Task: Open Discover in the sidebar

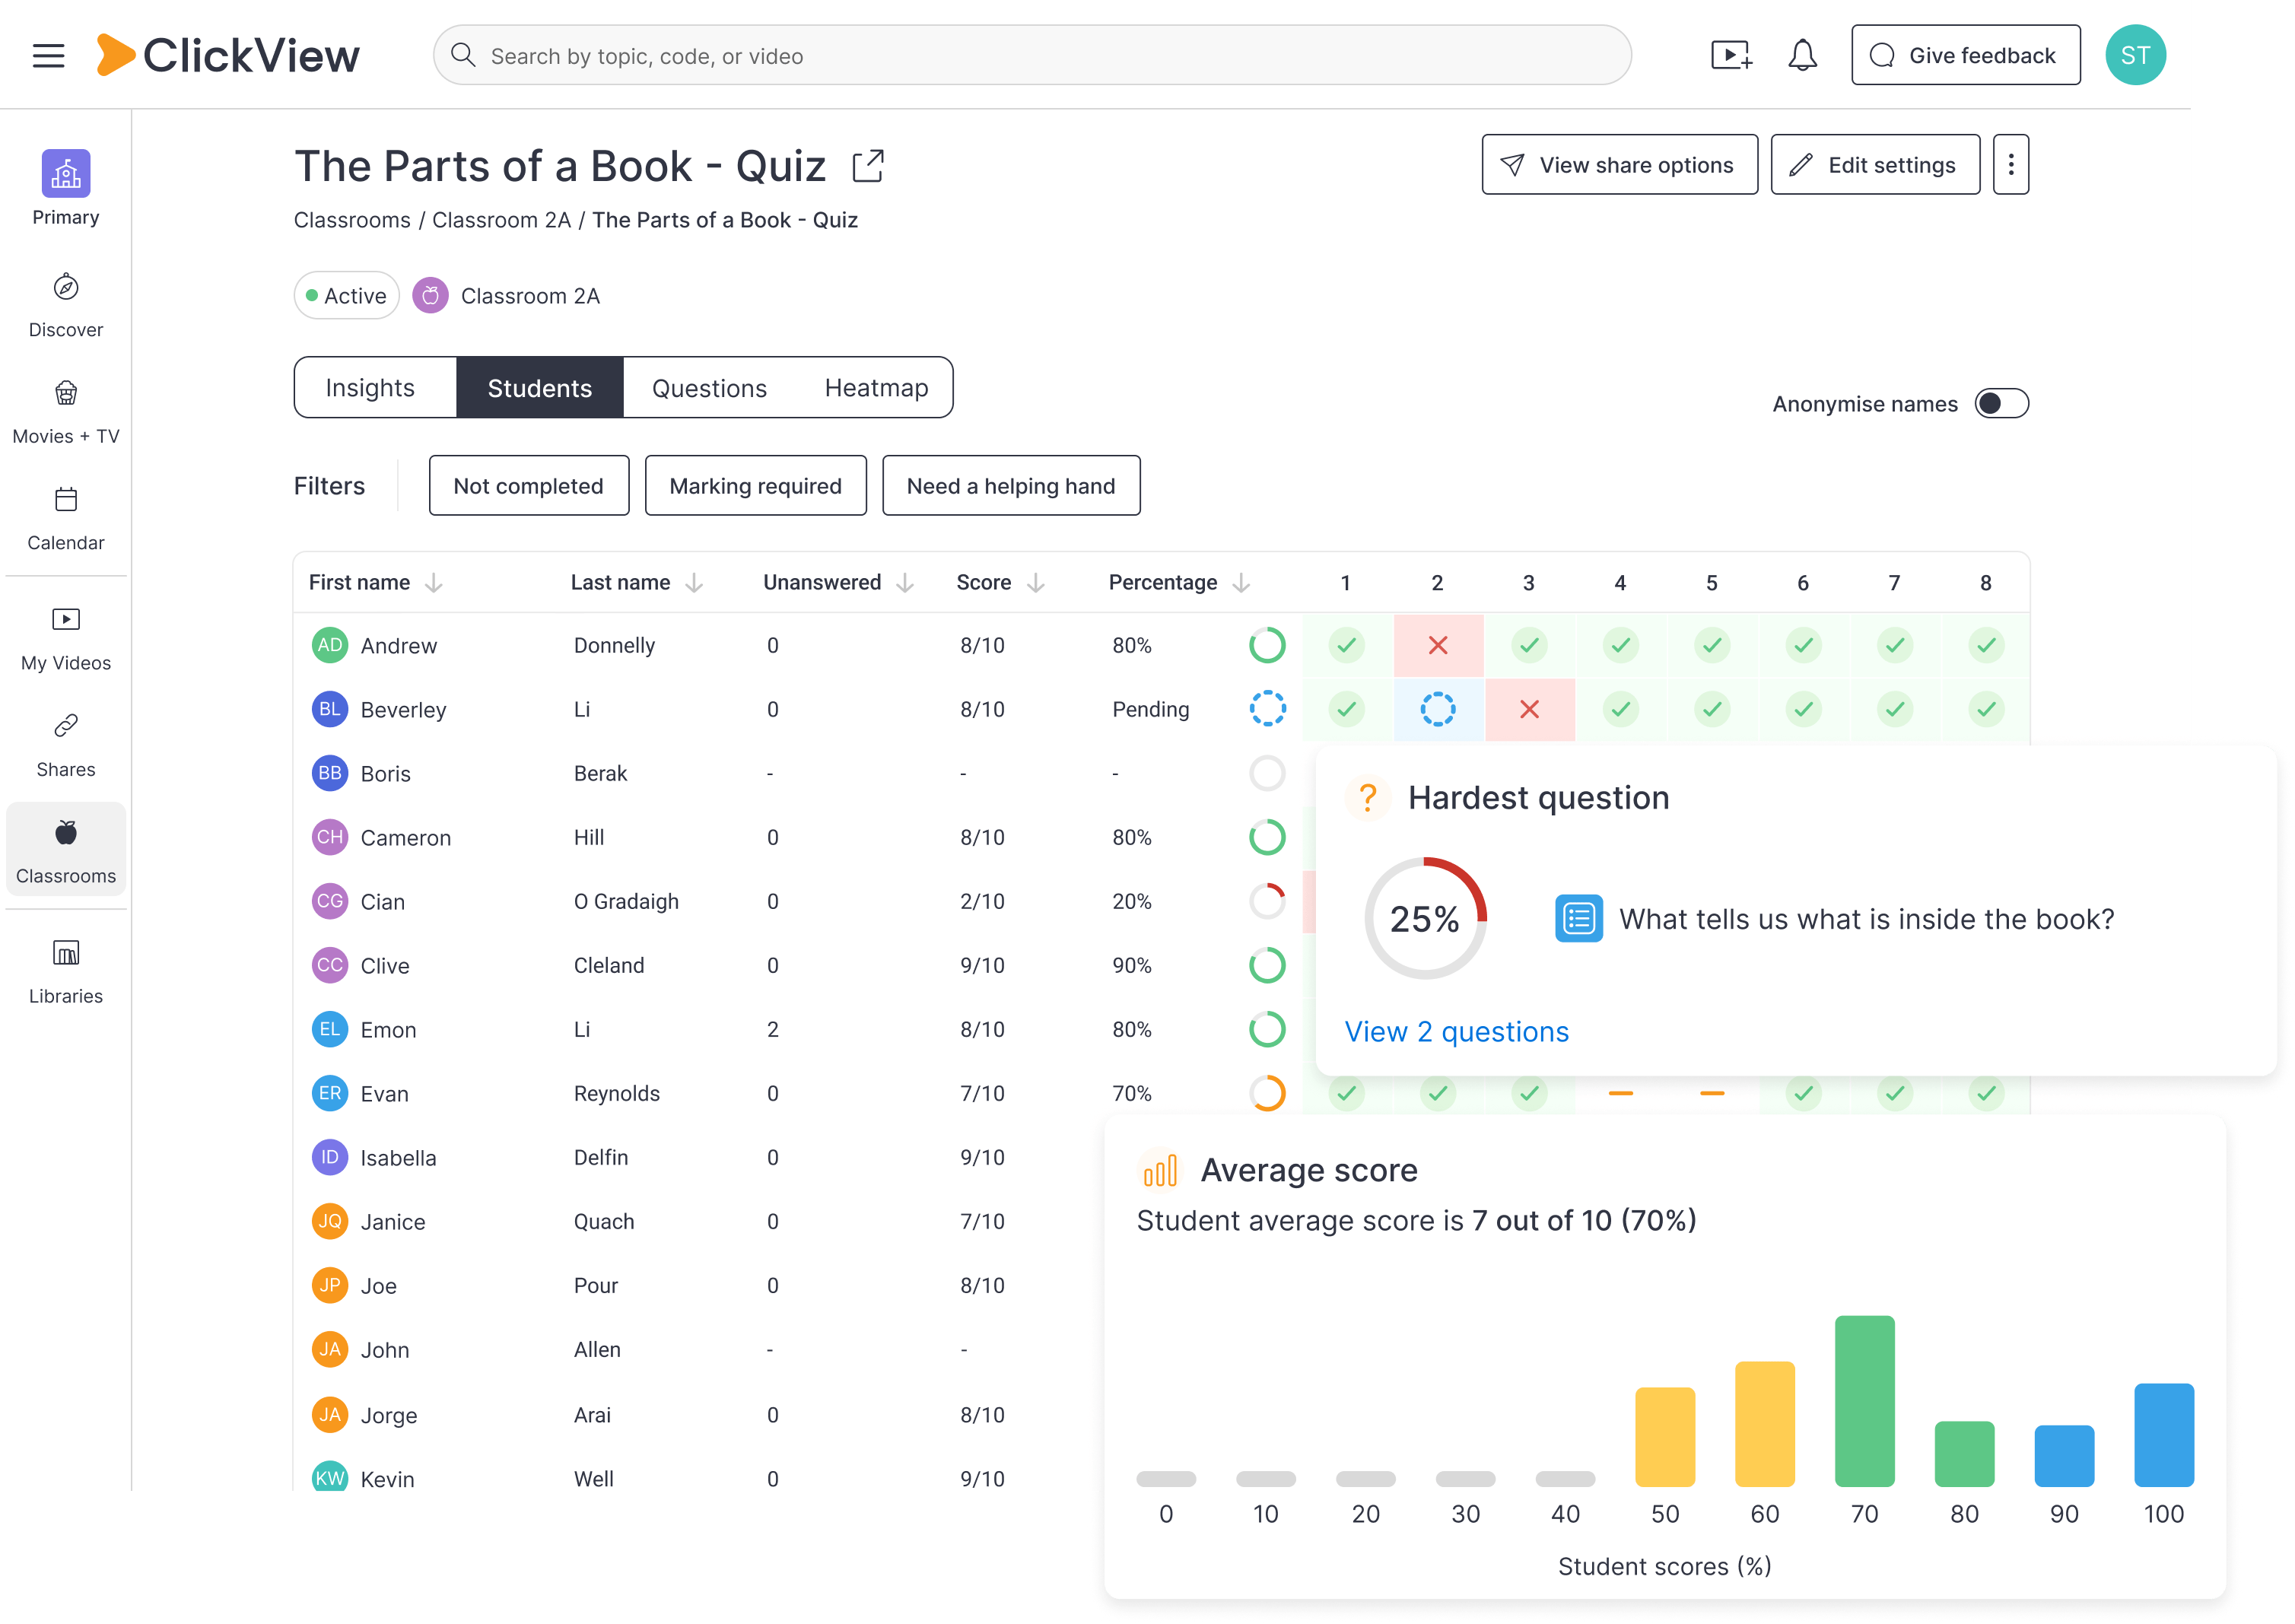Action: click(66, 306)
